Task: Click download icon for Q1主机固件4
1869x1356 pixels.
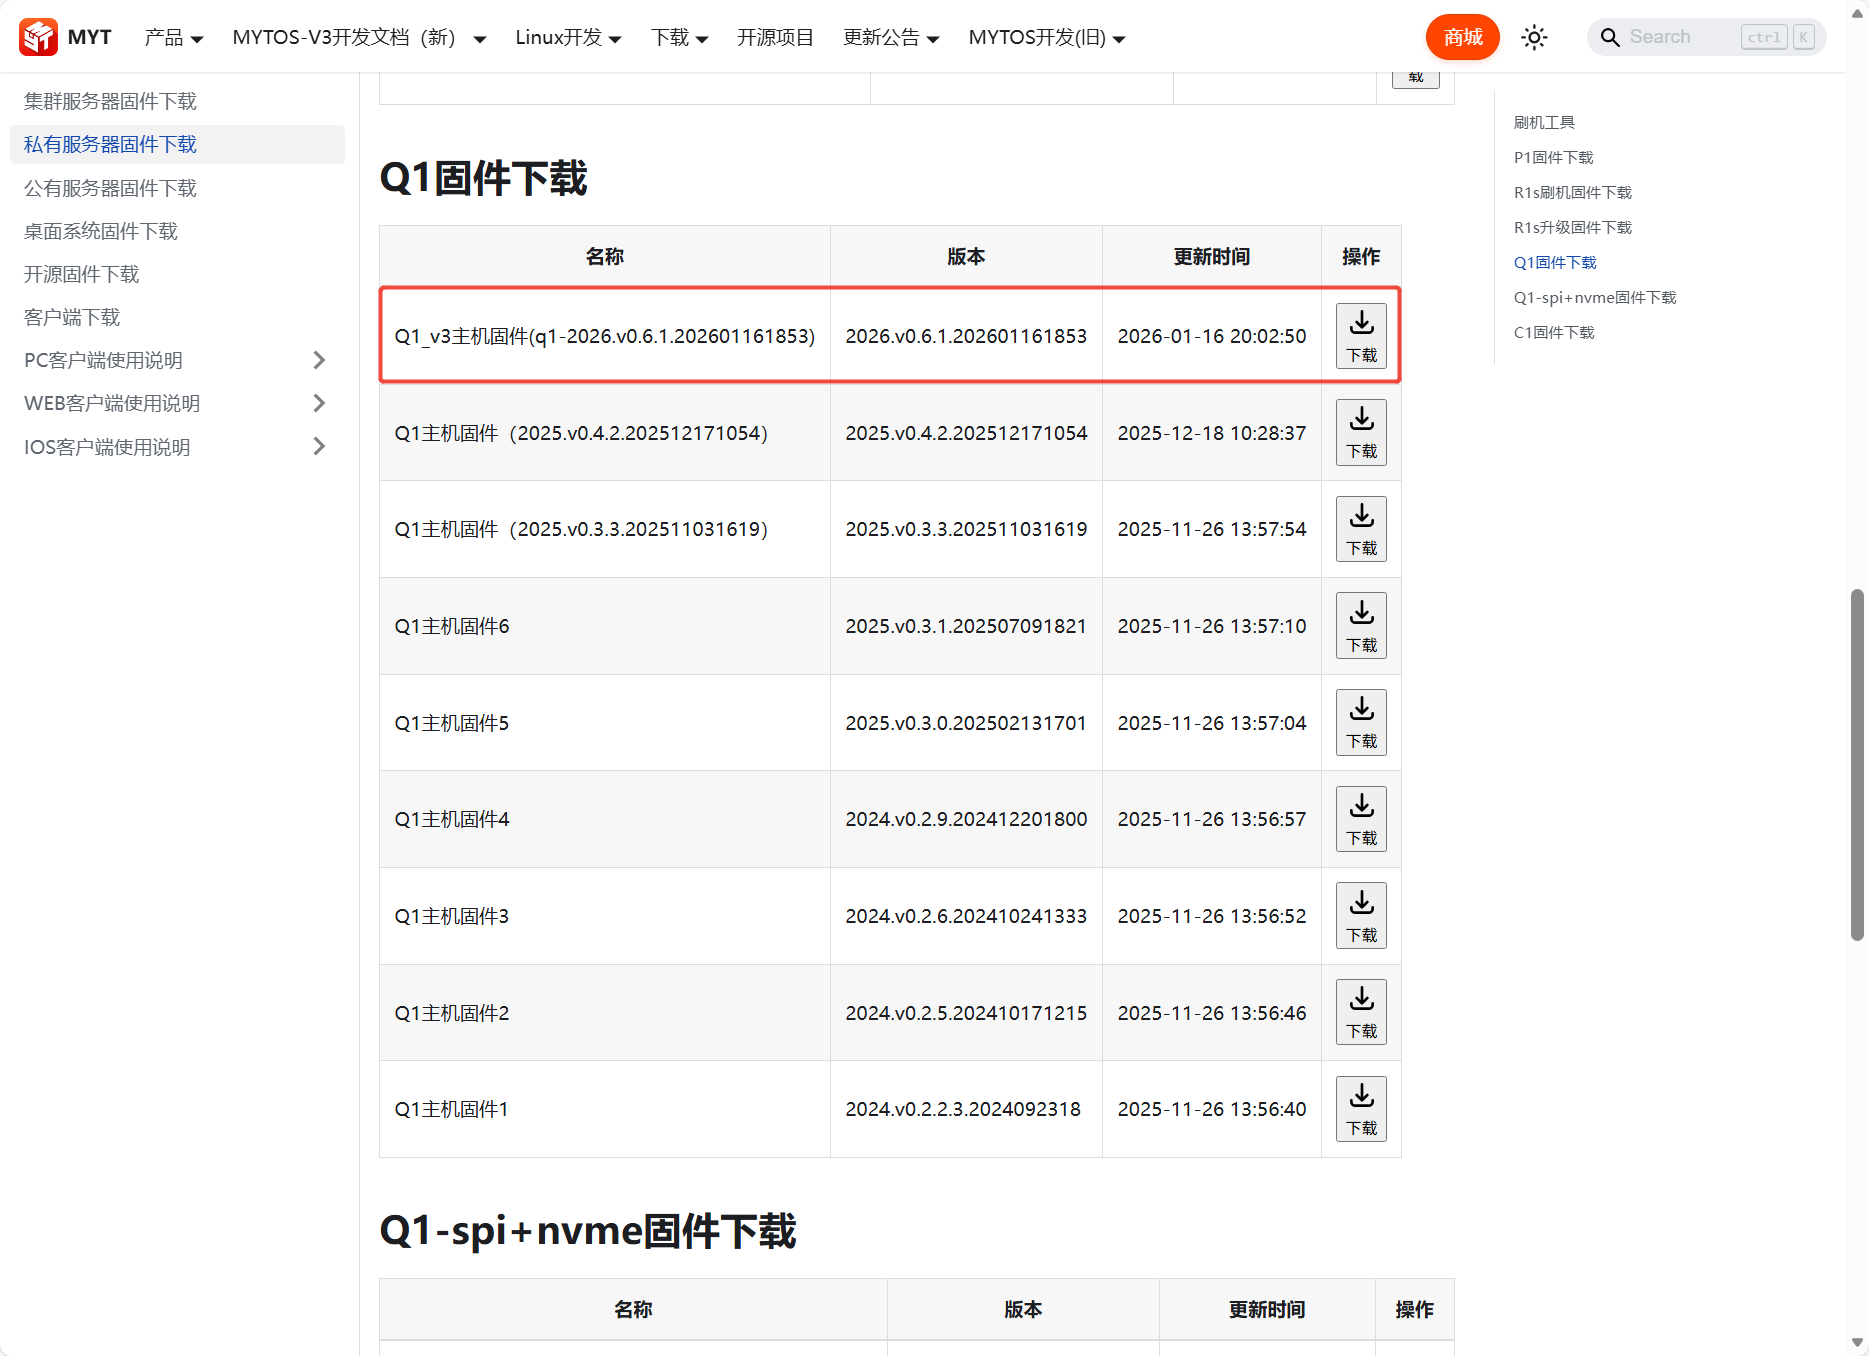Action: tap(1361, 819)
